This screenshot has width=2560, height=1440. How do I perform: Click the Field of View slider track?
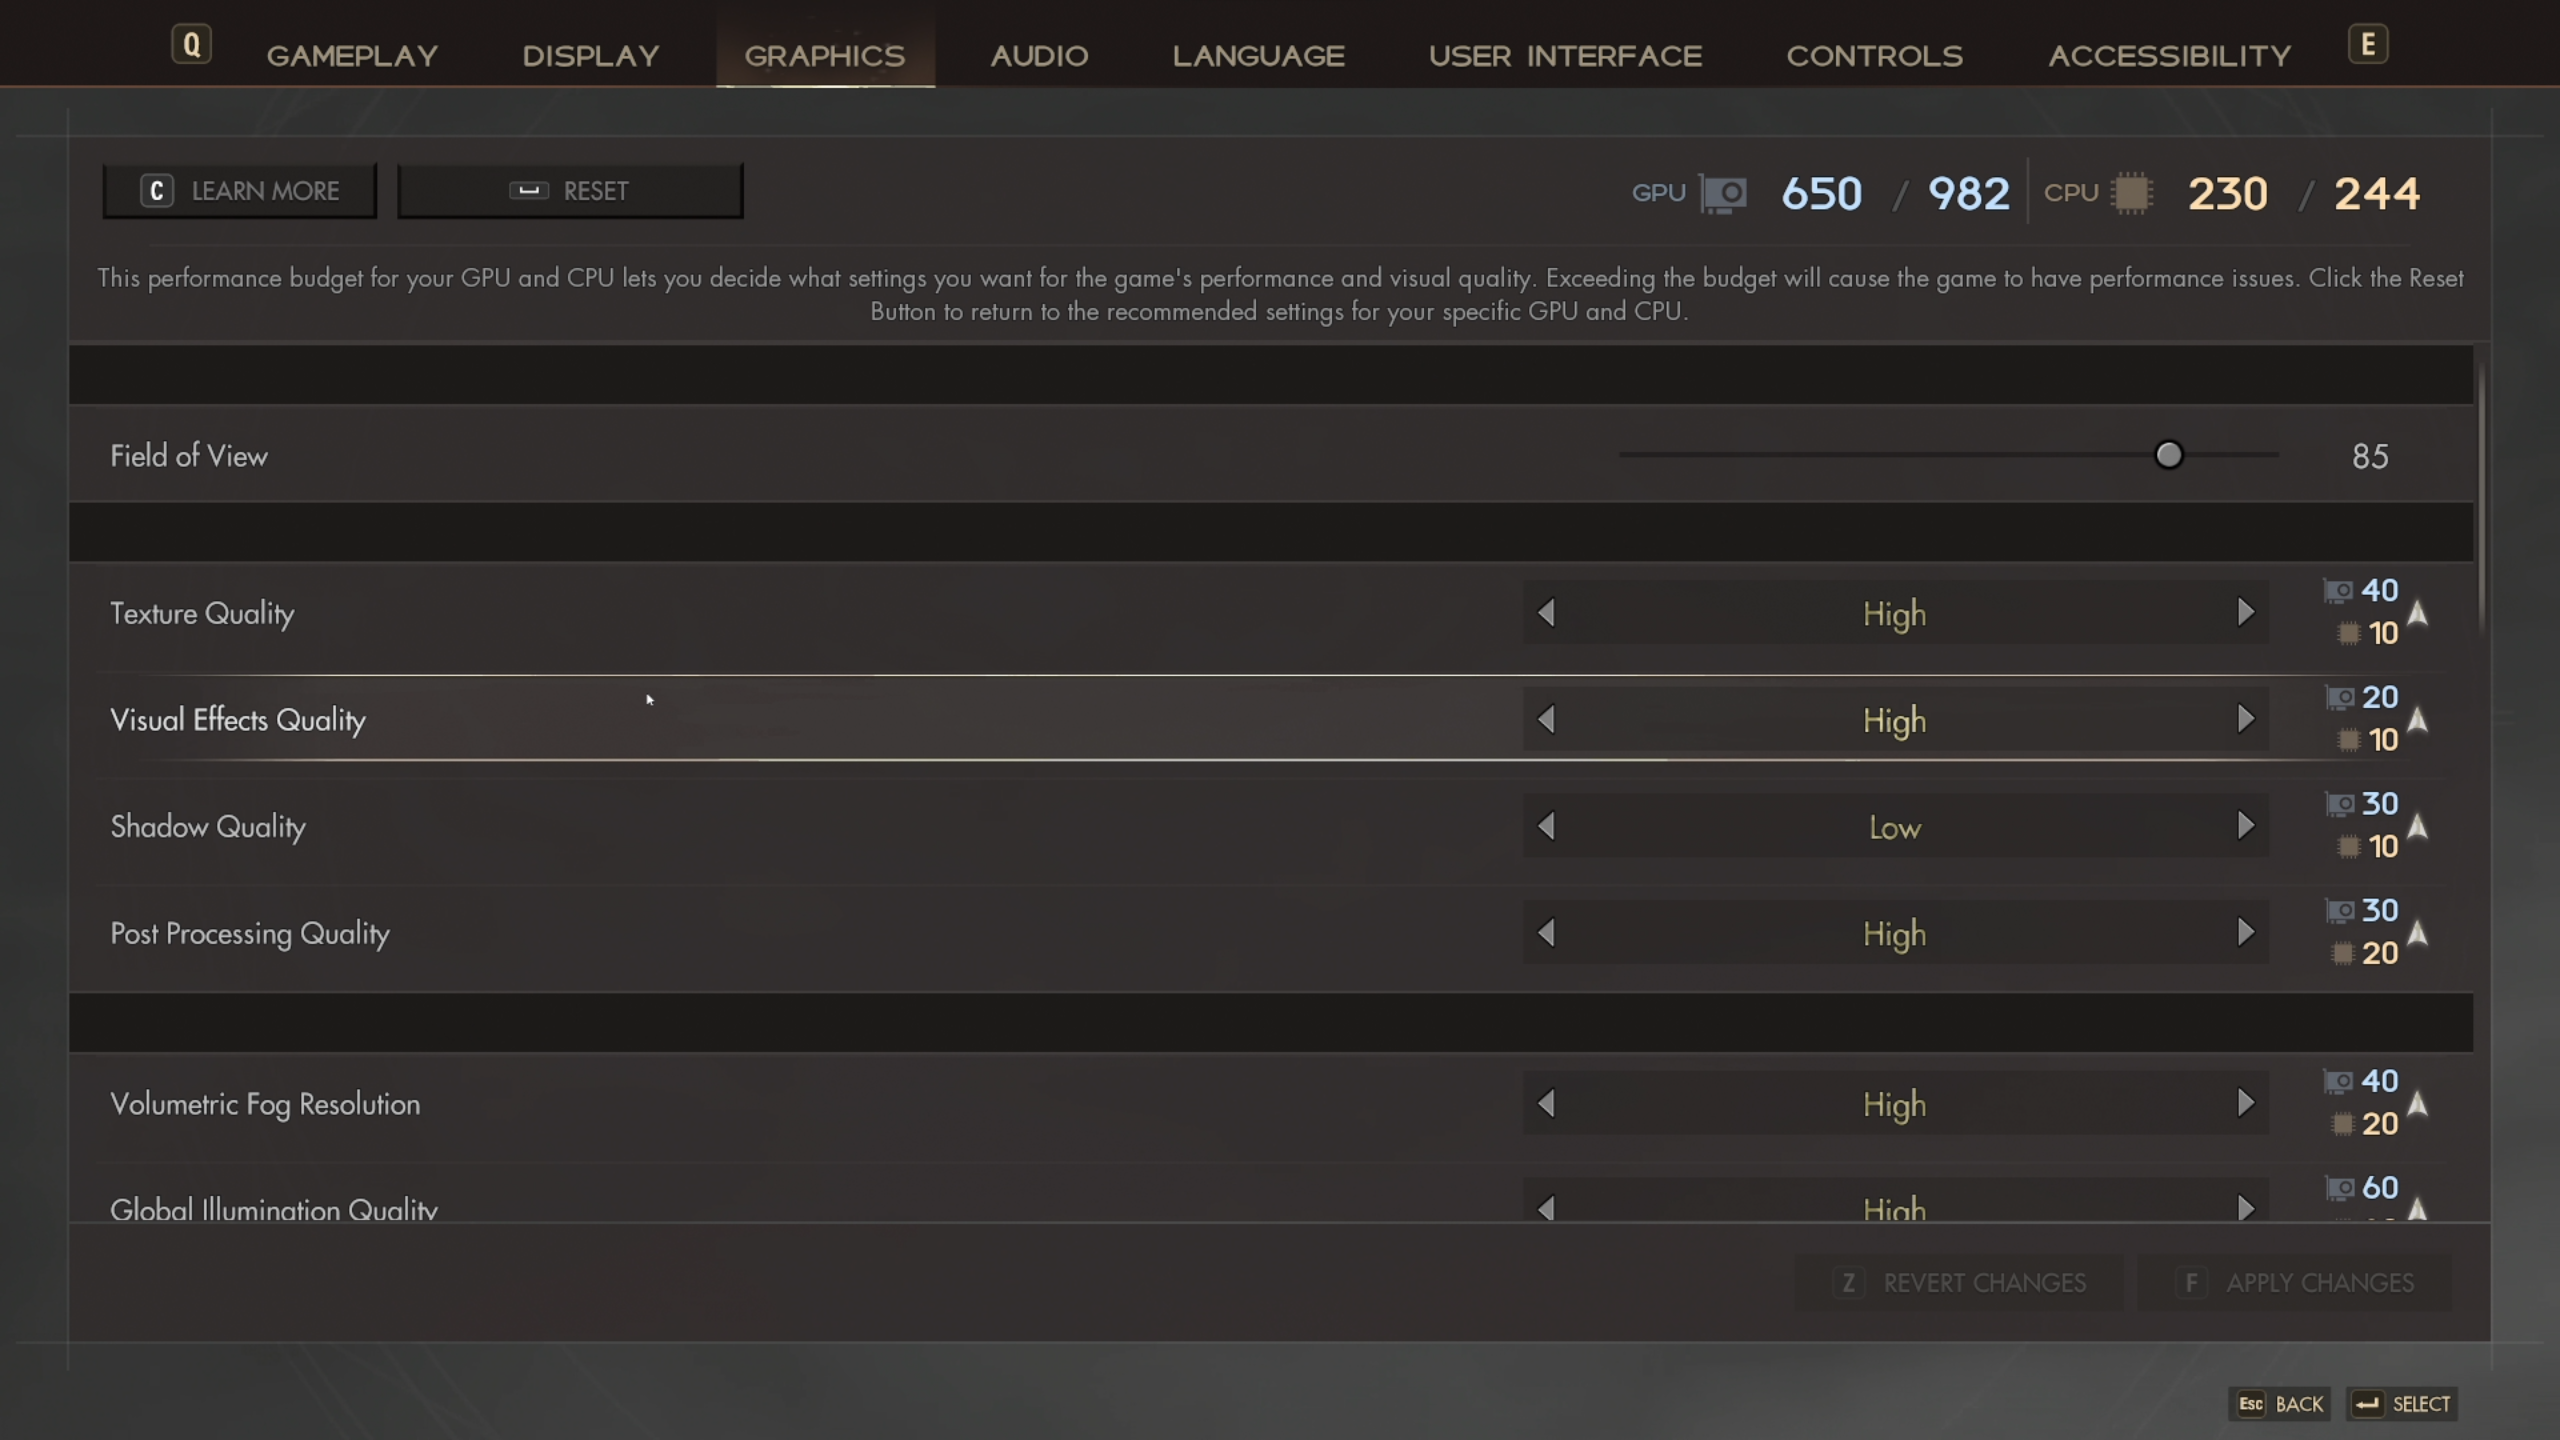coord(1948,455)
